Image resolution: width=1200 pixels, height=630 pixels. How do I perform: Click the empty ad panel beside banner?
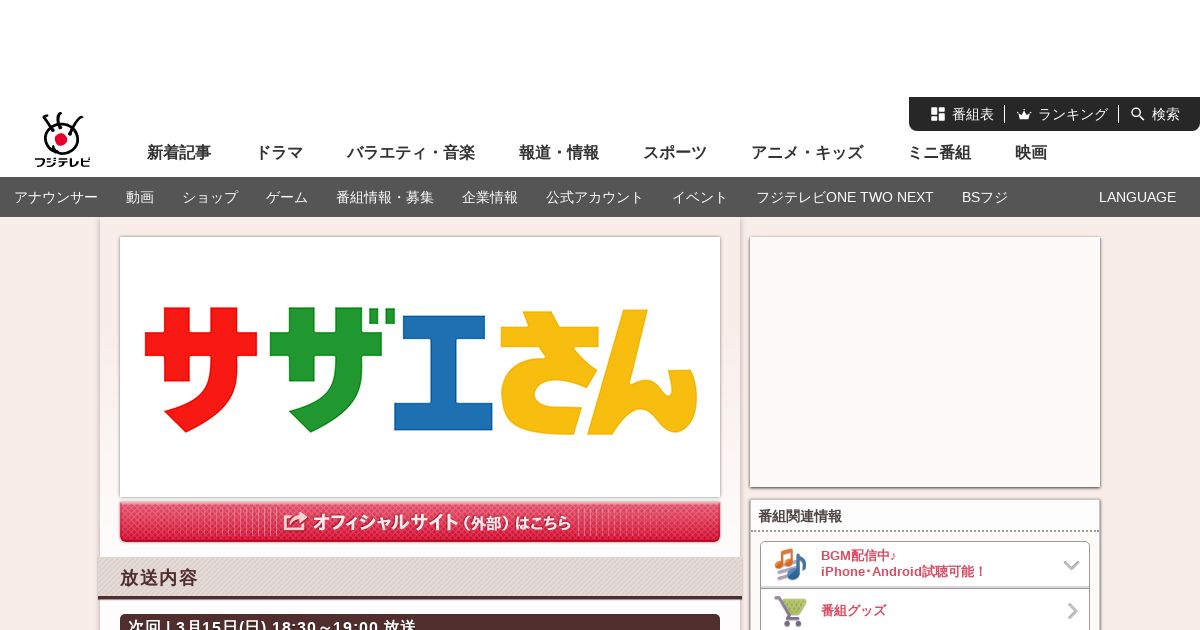coord(925,362)
